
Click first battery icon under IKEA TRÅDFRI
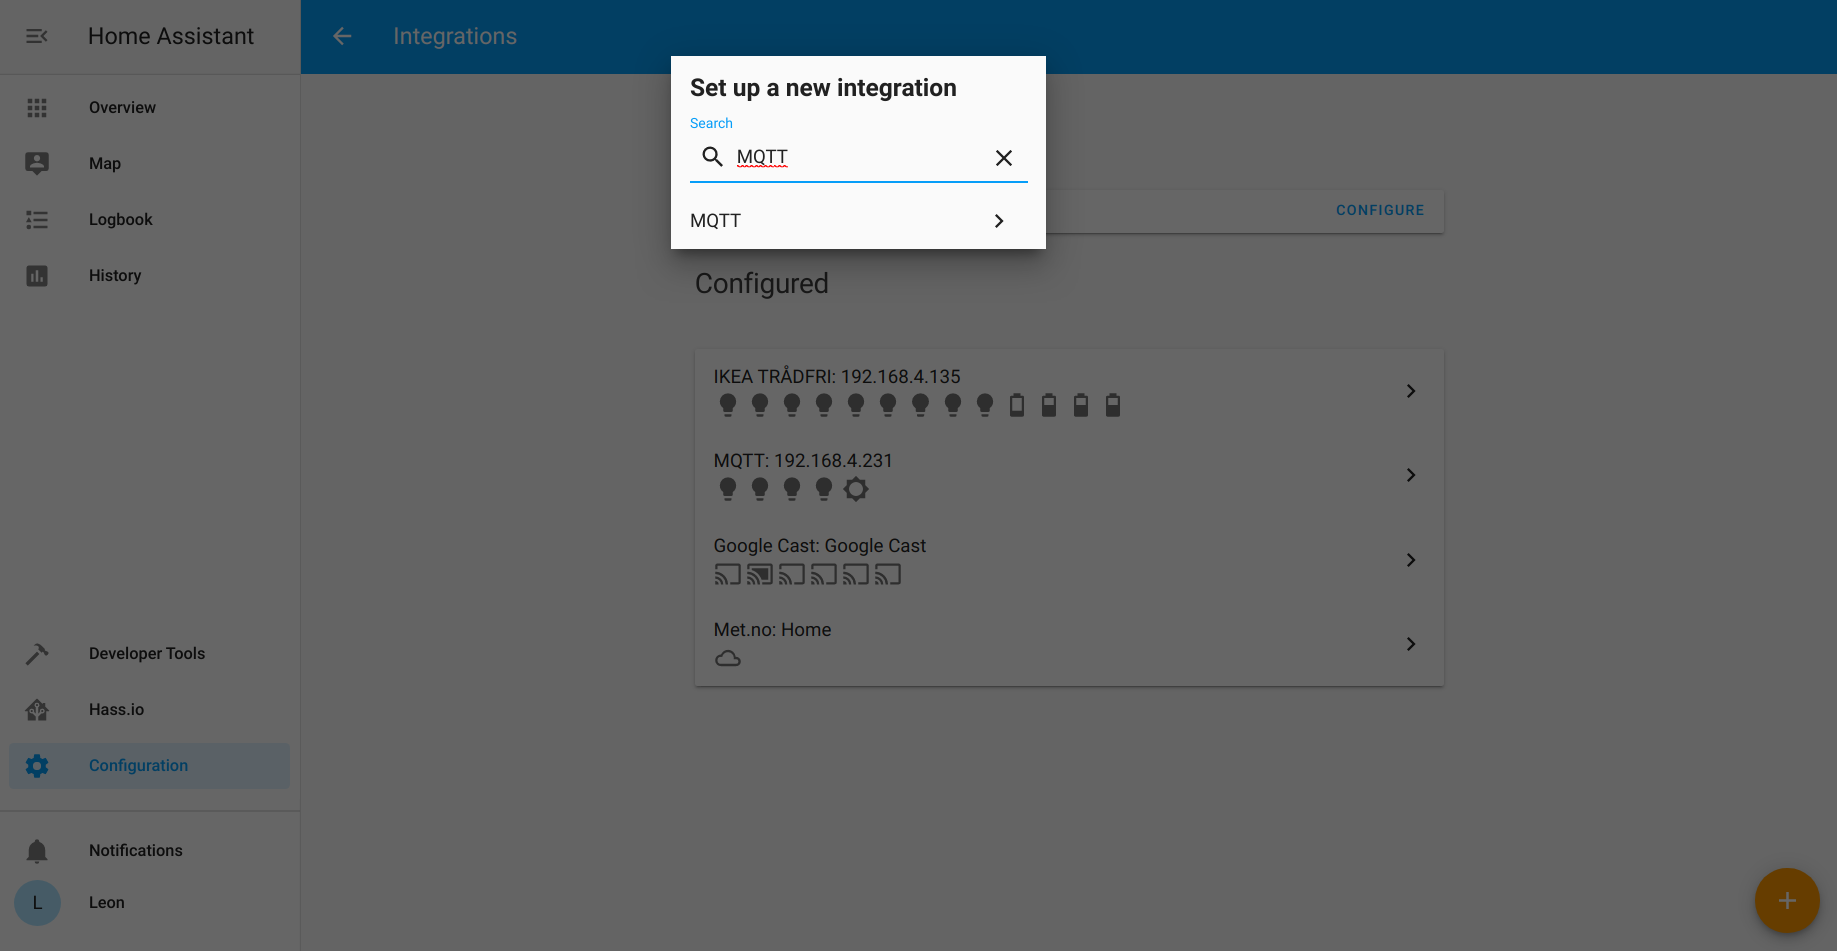[1017, 405]
